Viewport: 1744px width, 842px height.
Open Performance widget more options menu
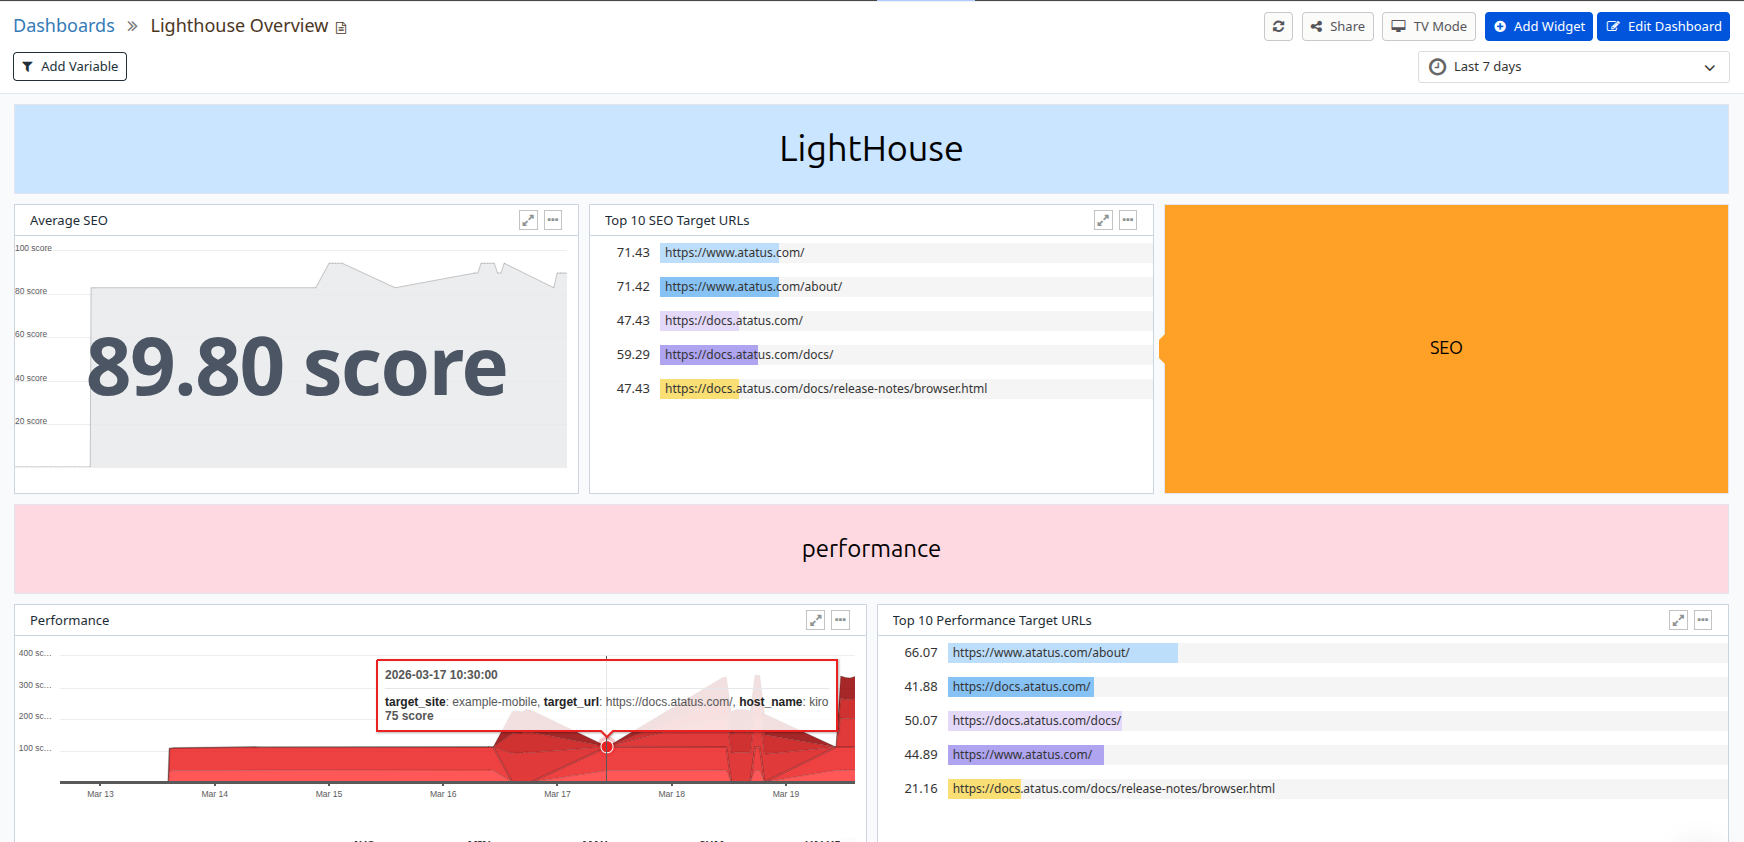[x=841, y=620]
